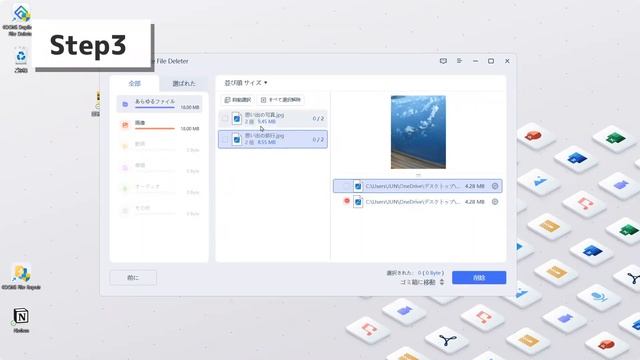Click the image file icon of 思い出の旅行.jpg
The height and width of the screenshot is (360, 640).
(237, 139)
